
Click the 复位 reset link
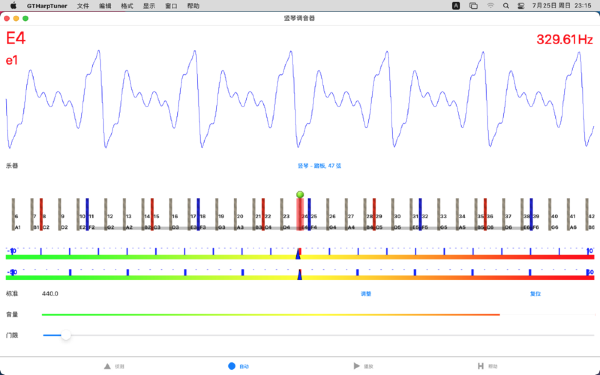tap(535, 294)
